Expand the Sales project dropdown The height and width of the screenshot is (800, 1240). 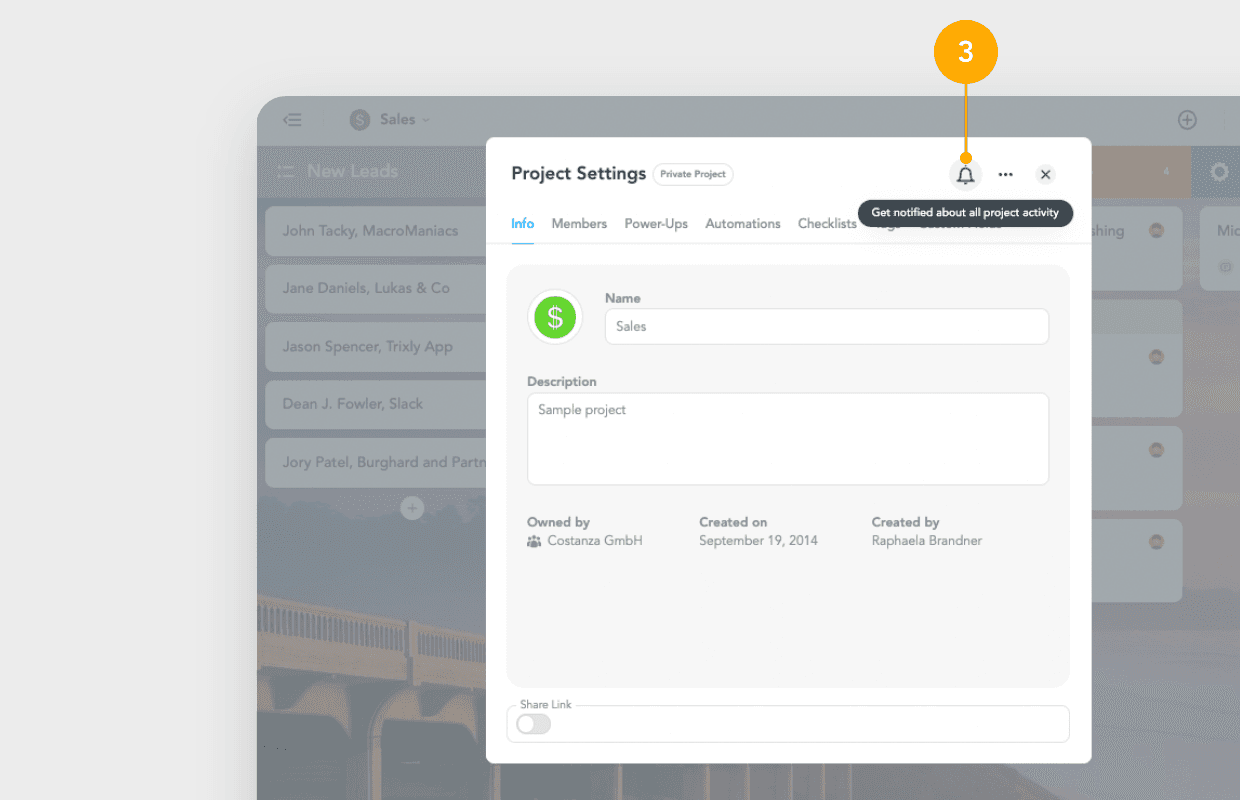(x=390, y=120)
